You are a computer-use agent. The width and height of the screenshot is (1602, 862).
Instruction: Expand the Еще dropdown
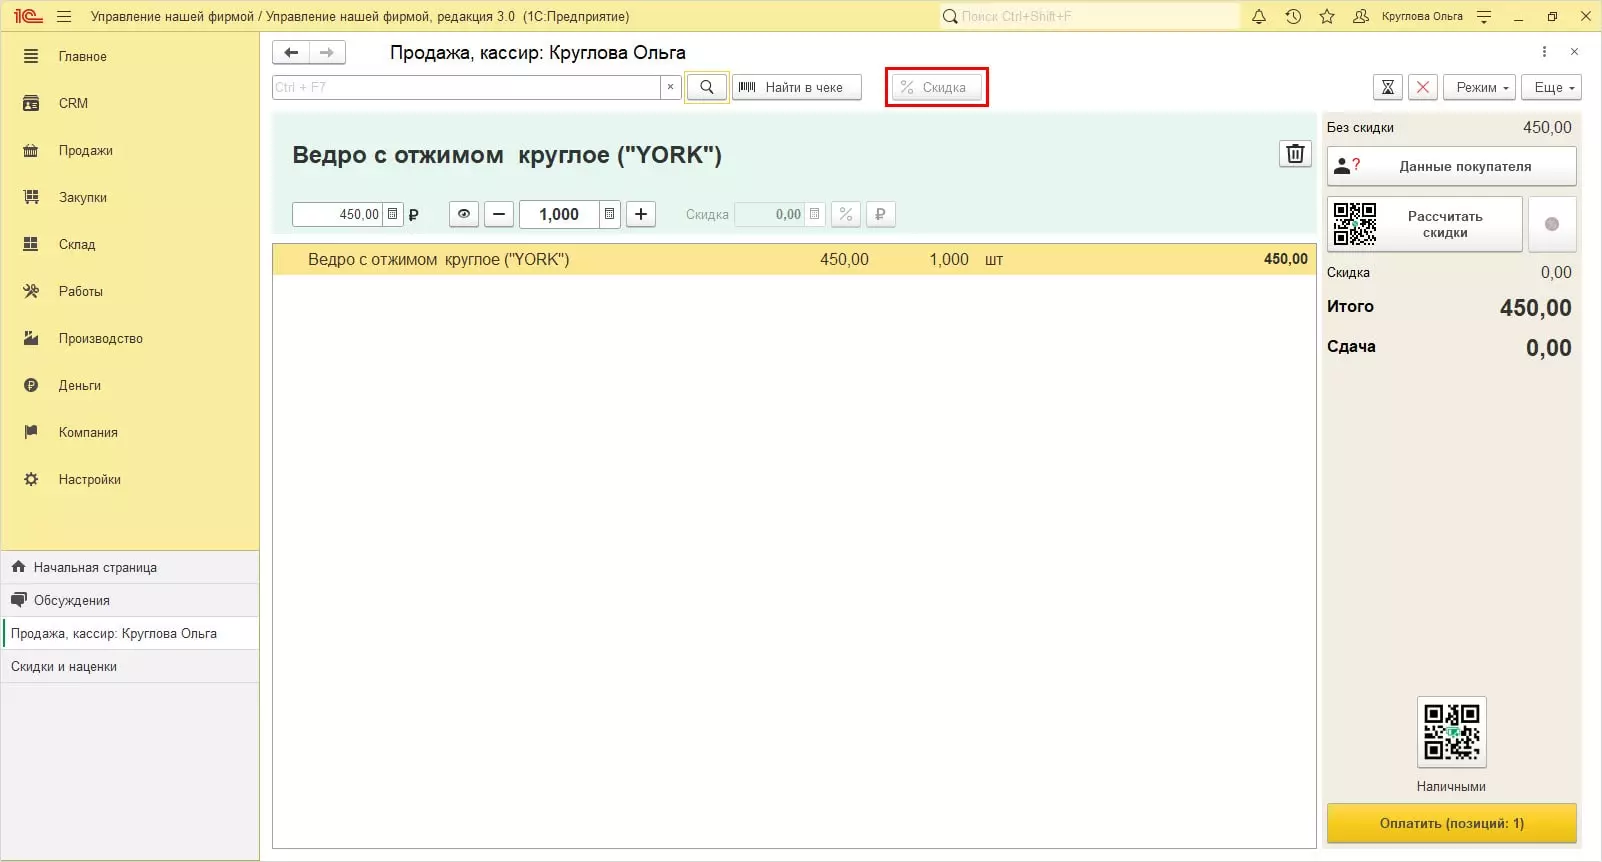click(x=1552, y=87)
